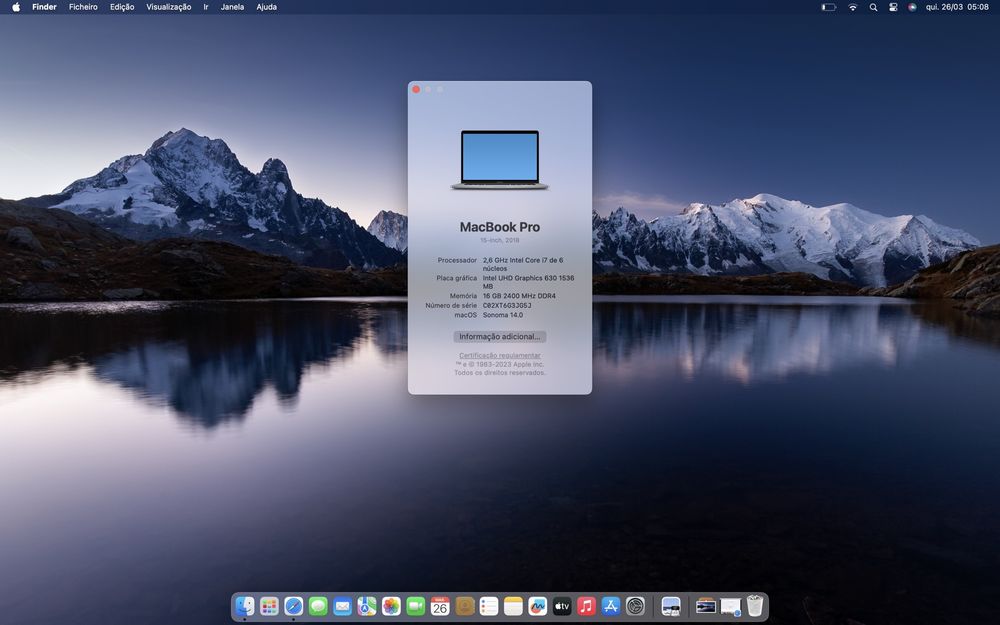Open the Messages app in the Dock
Screen dimensions: 1000x625
(318, 606)
